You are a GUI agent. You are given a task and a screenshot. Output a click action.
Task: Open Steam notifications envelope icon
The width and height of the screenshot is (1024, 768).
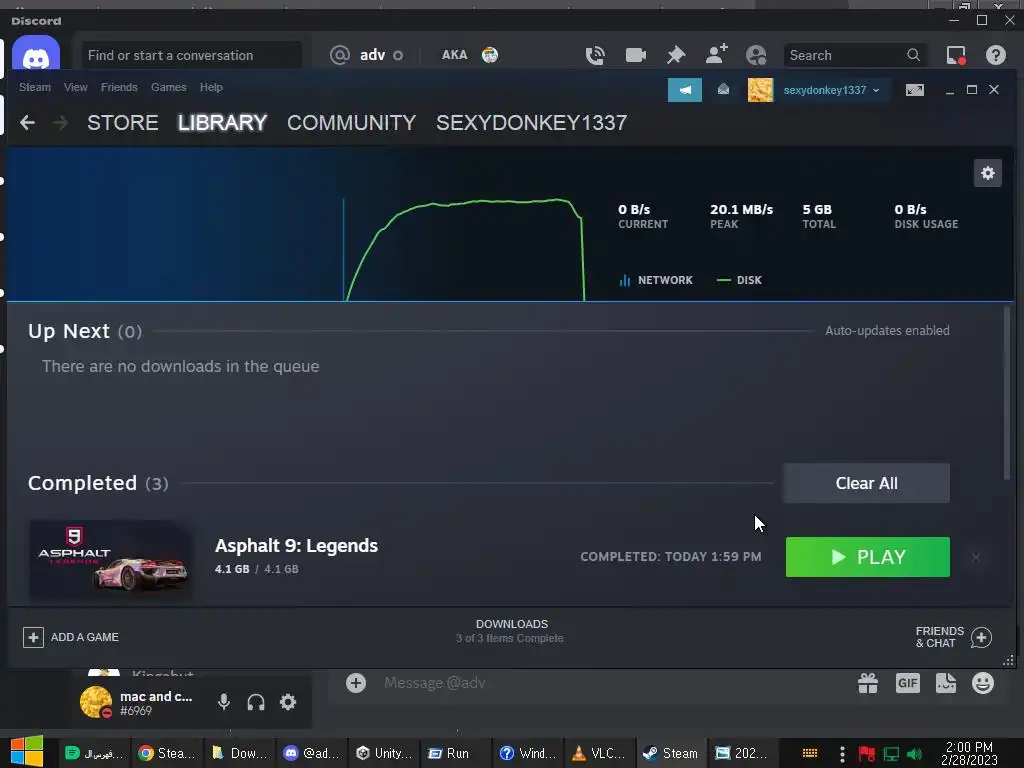click(x=723, y=90)
